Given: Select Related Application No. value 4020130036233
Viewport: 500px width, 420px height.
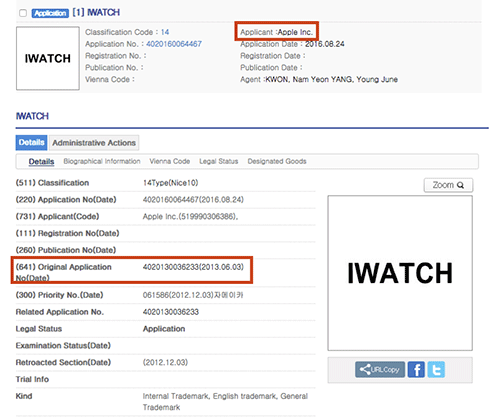Looking at the screenshot, I should click(x=171, y=312).
